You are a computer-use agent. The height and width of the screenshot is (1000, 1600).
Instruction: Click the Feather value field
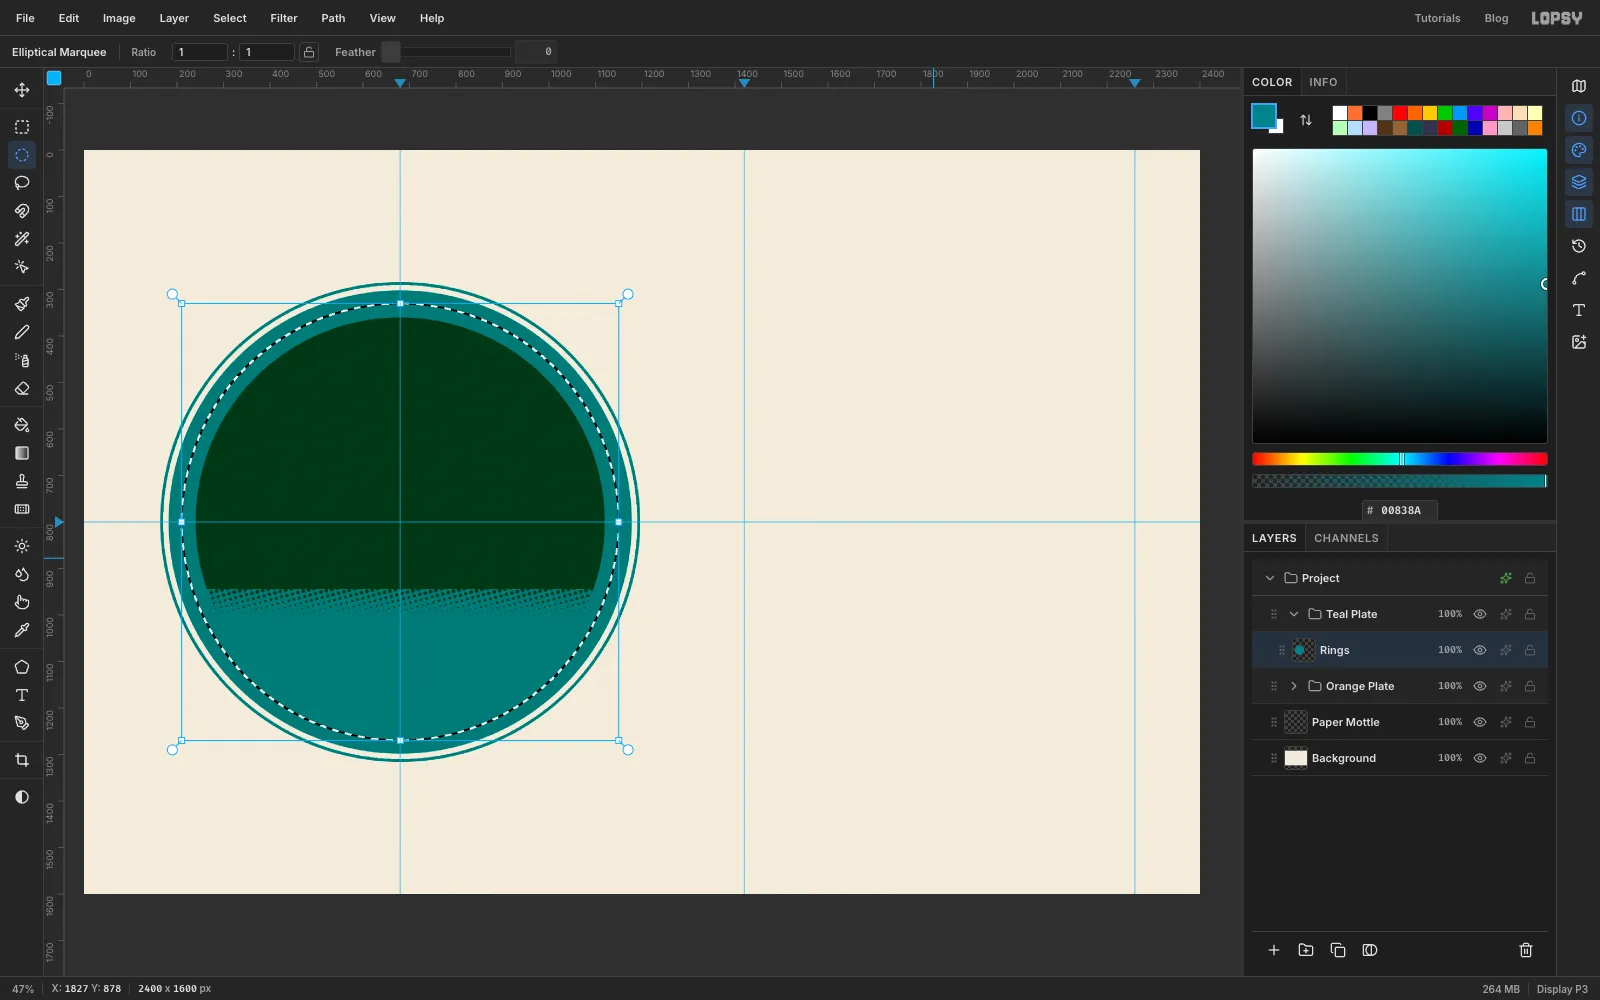(536, 52)
